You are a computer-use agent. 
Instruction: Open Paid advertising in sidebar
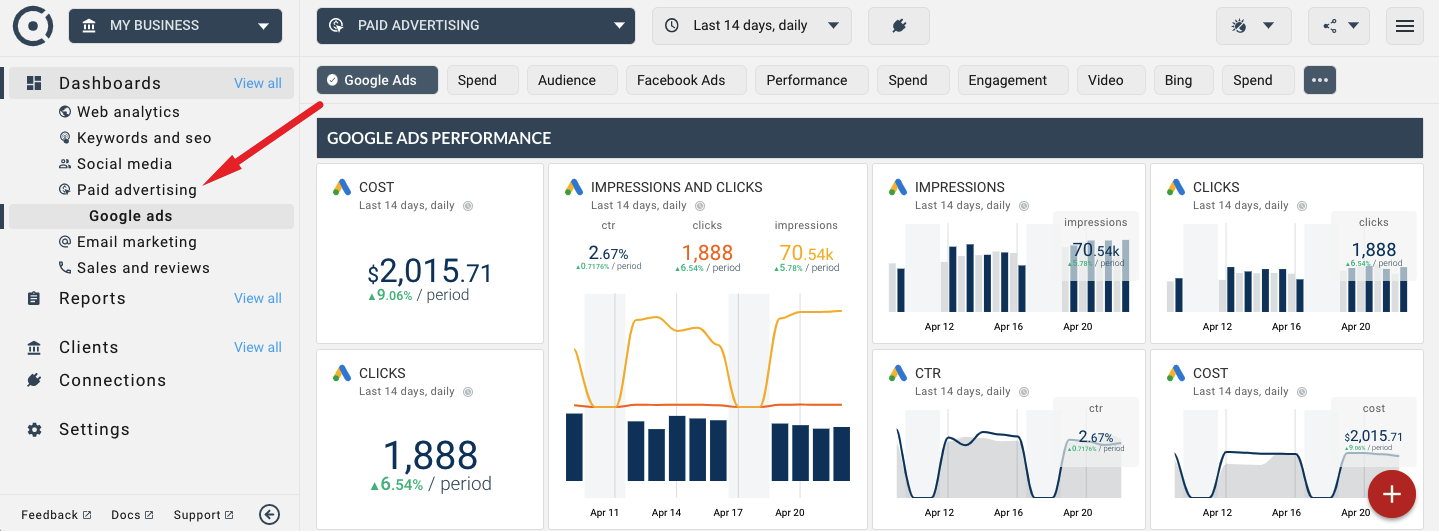click(x=137, y=190)
